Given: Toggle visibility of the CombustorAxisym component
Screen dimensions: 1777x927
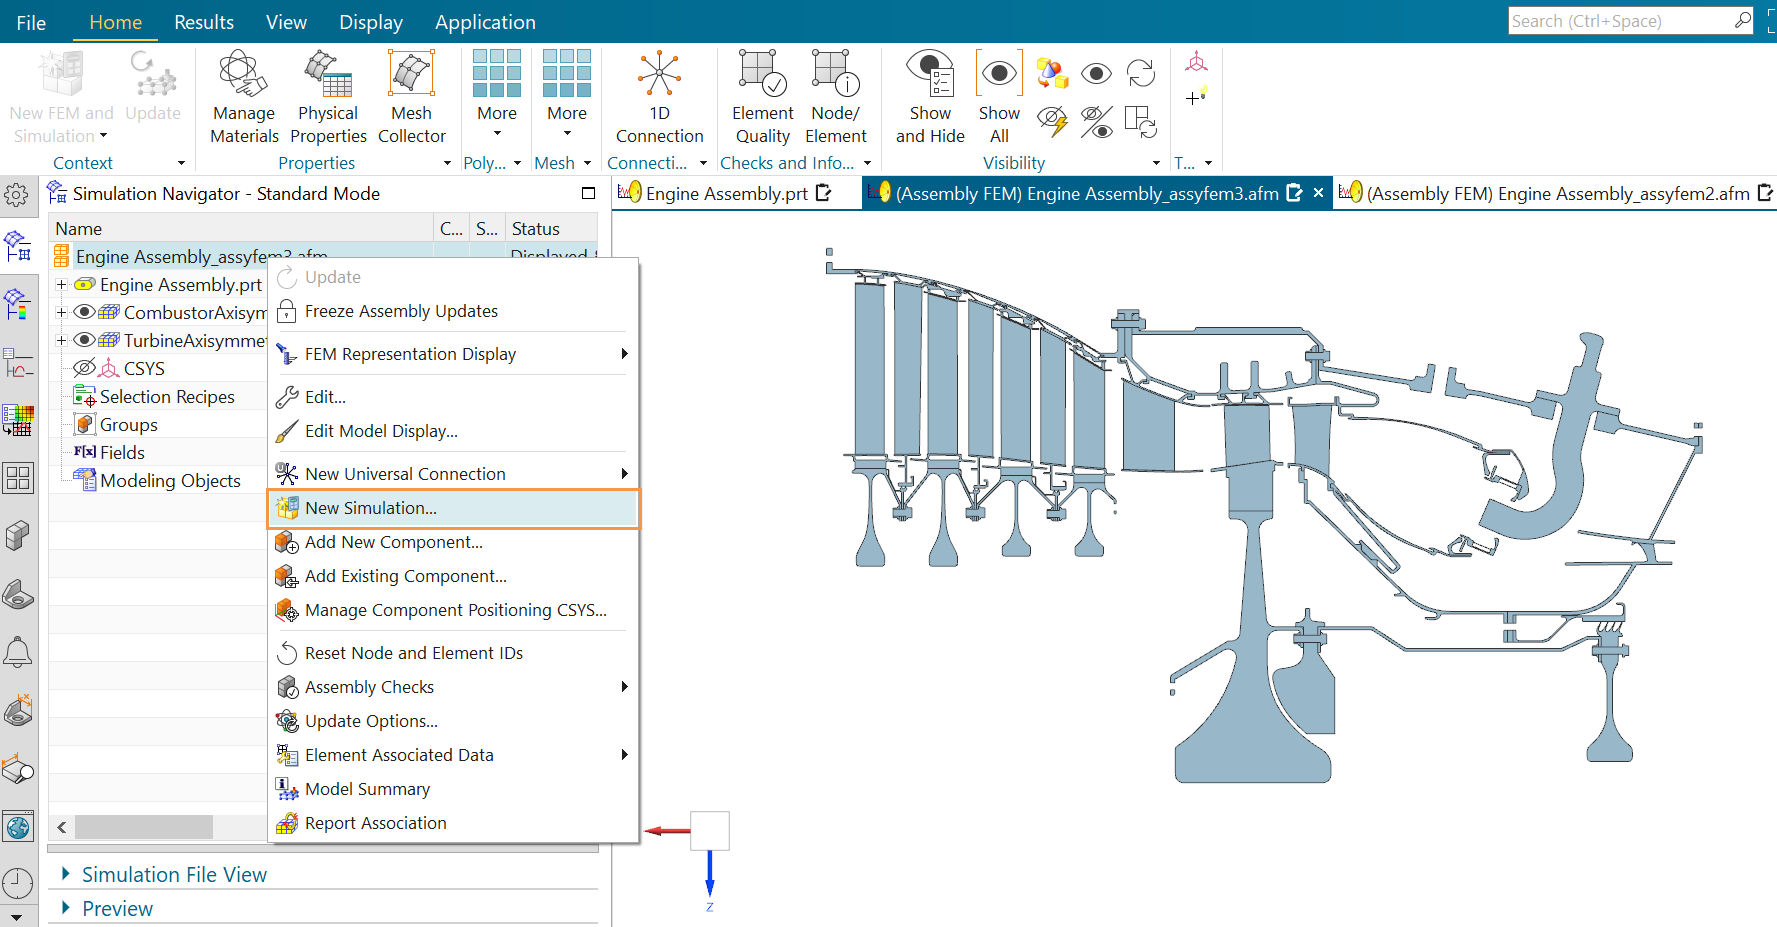Looking at the screenshot, I should pos(85,313).
